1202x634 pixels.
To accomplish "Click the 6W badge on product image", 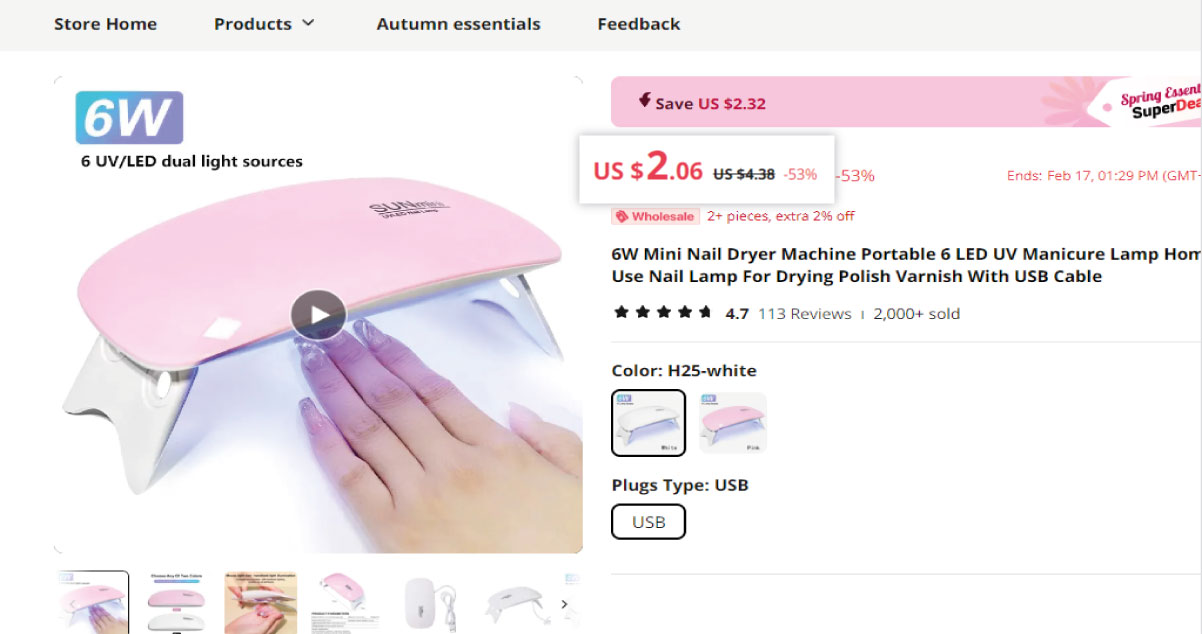I will [129, 118].
